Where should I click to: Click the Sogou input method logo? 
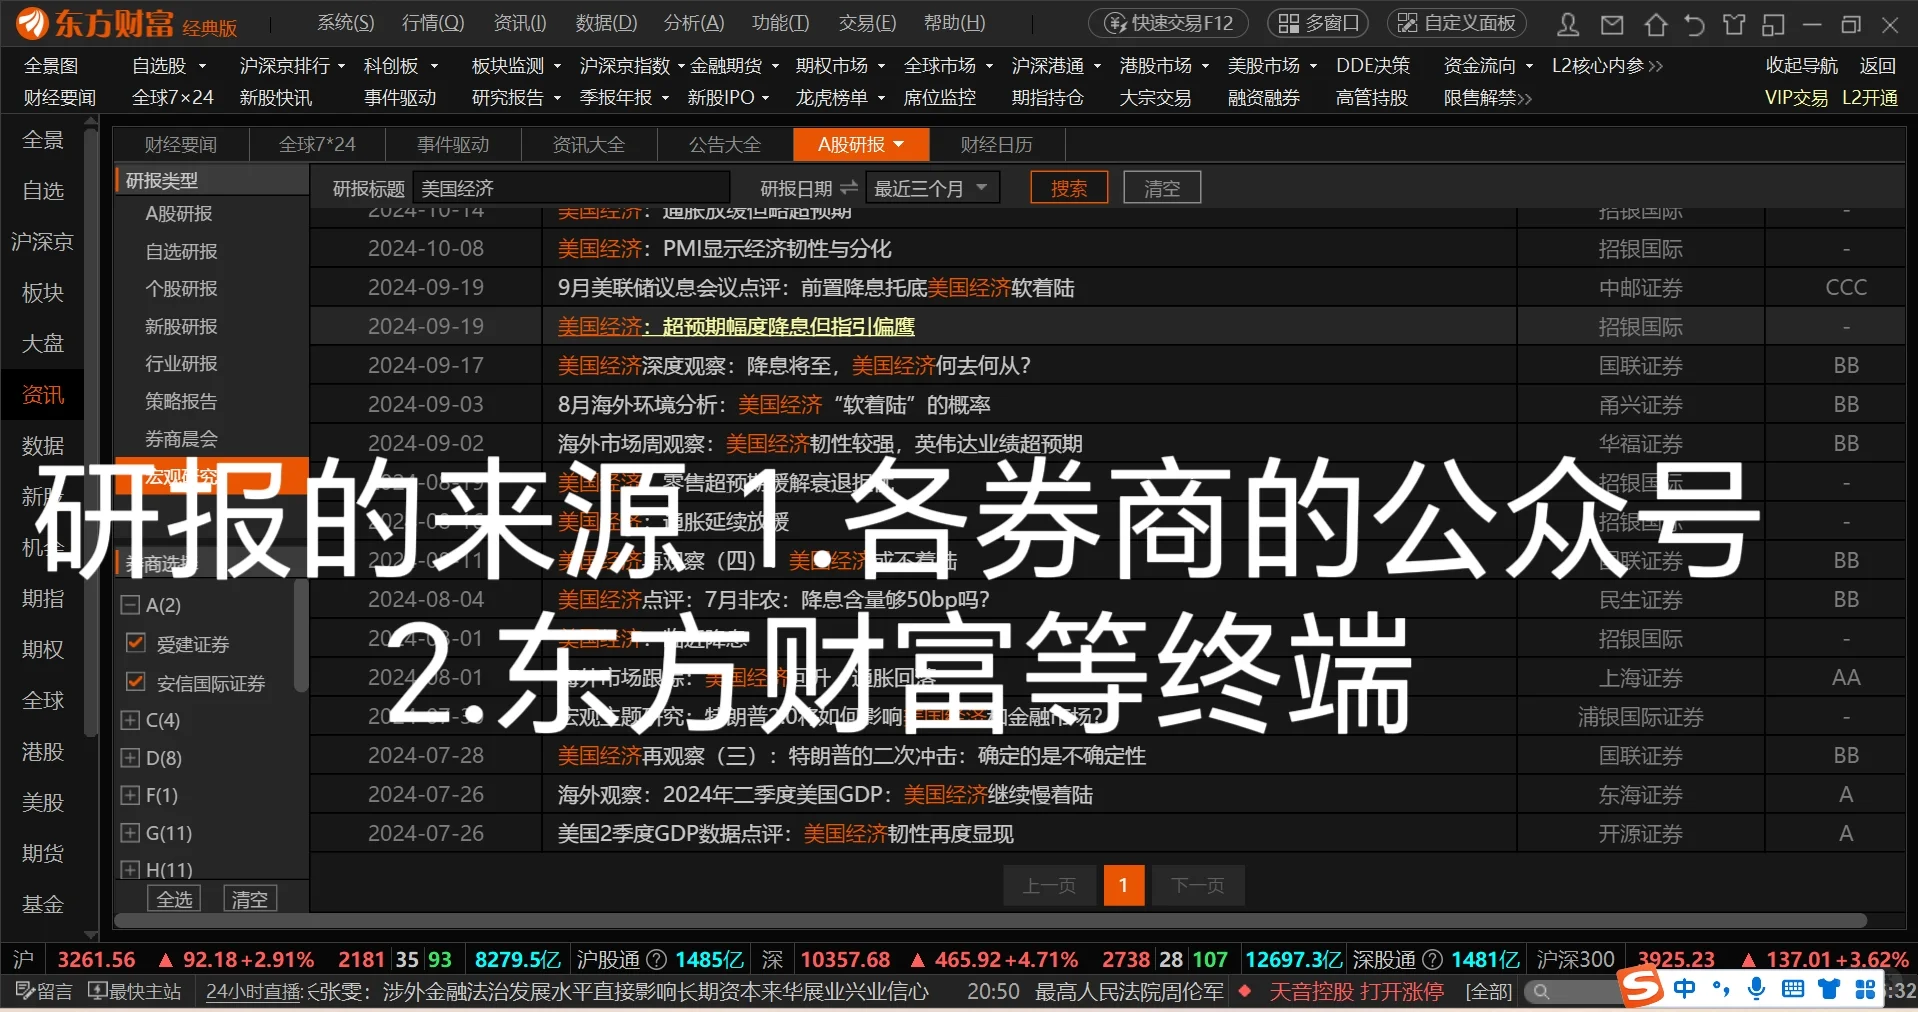pos(1642,988)
